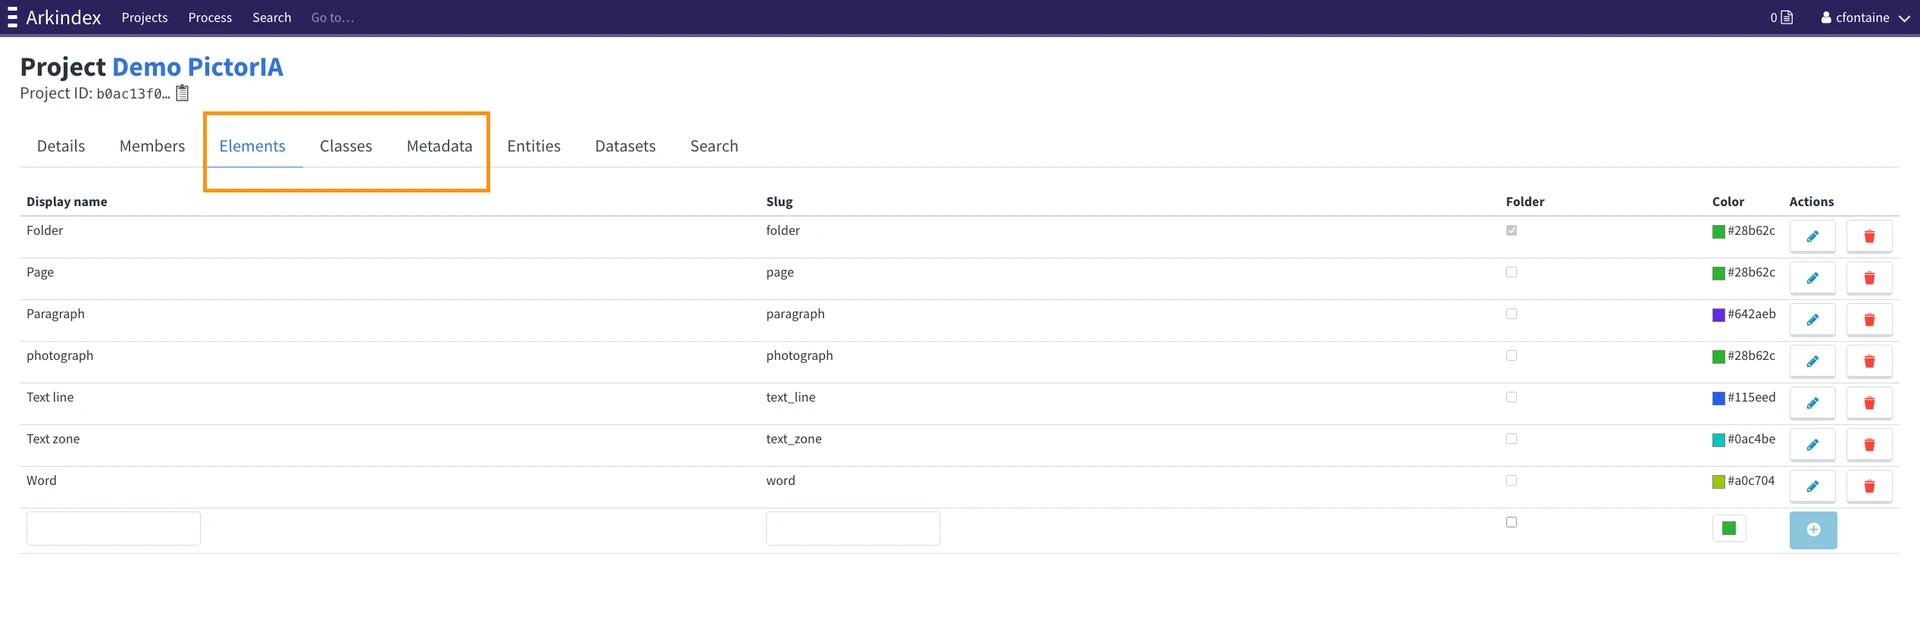Open the selection counter document icon
This screenshot has height=638, width=1920.
[x=1787, y=17]
